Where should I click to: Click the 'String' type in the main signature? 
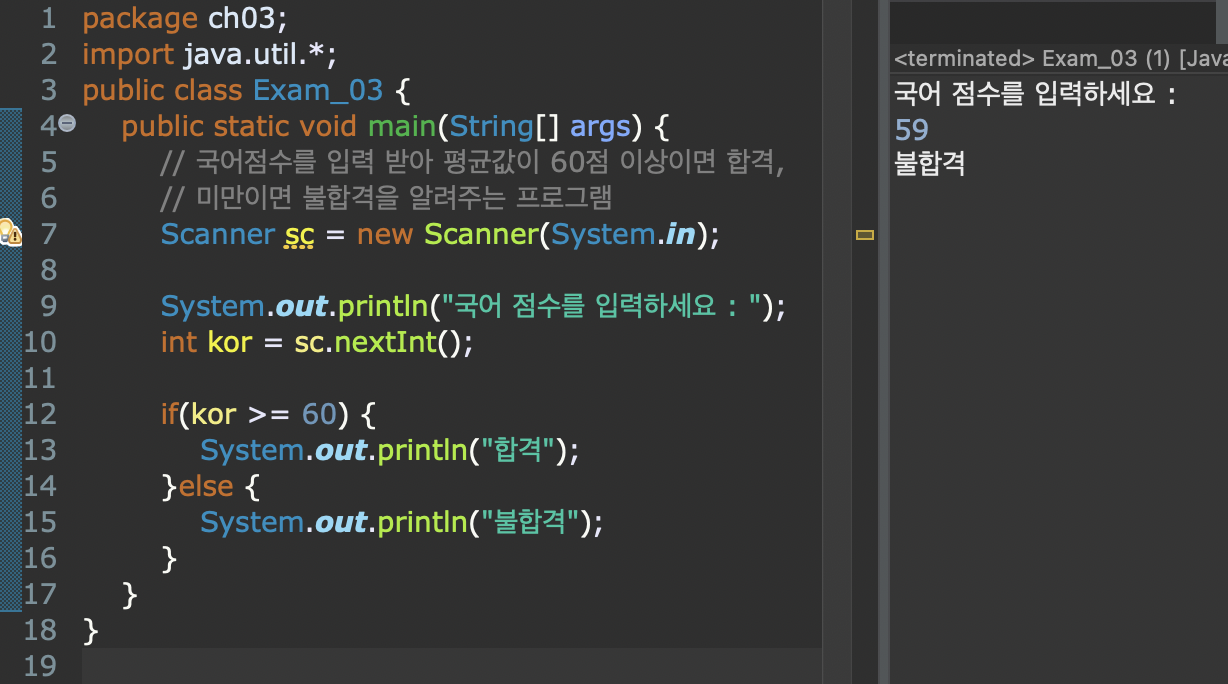pyautogui.click(x=492, y=126)
